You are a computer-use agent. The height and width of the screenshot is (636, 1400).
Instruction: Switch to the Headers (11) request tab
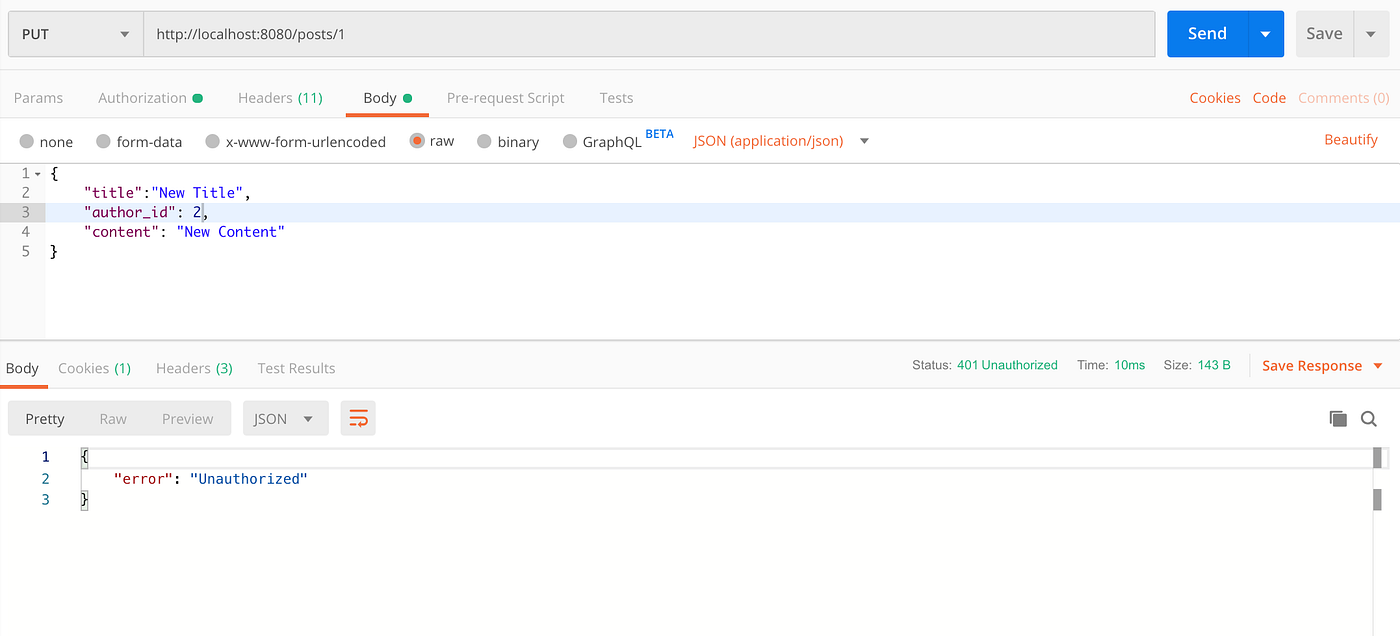pyautogui.click(x=280, y=98)
